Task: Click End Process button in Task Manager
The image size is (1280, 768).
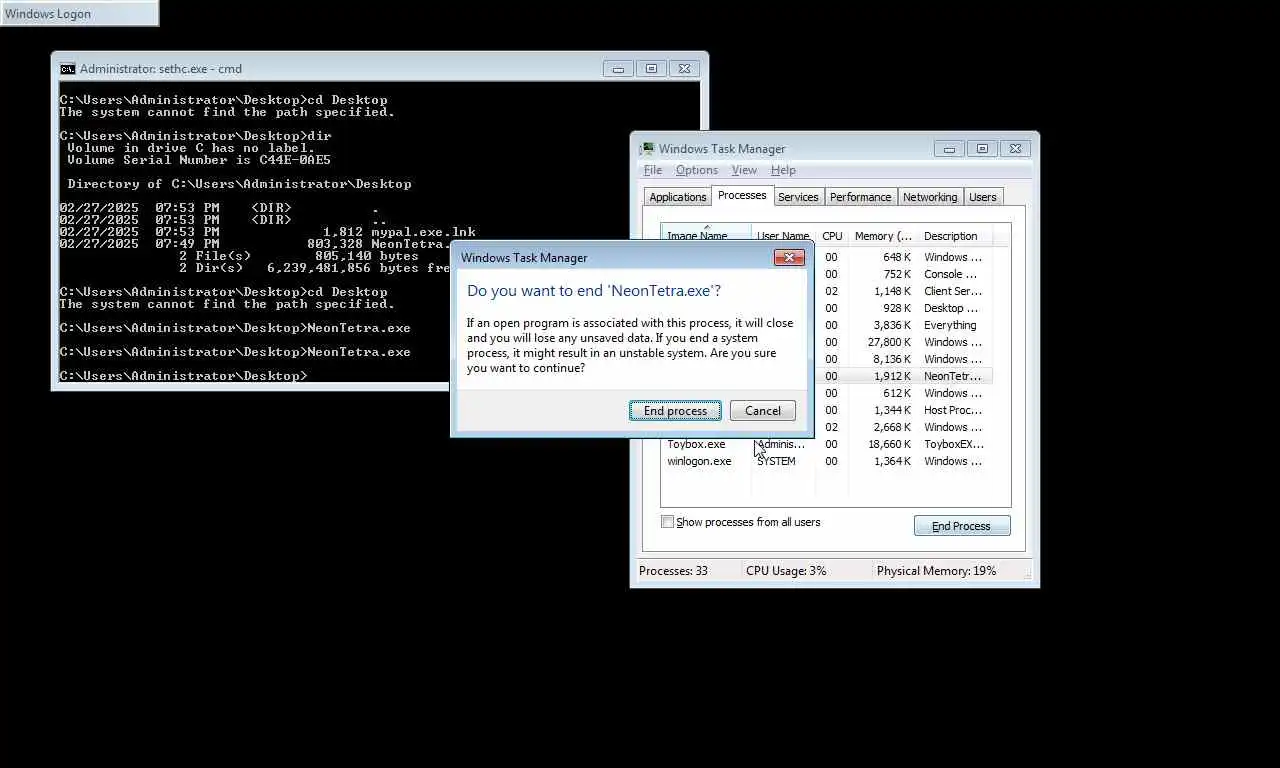Action: 961,526
